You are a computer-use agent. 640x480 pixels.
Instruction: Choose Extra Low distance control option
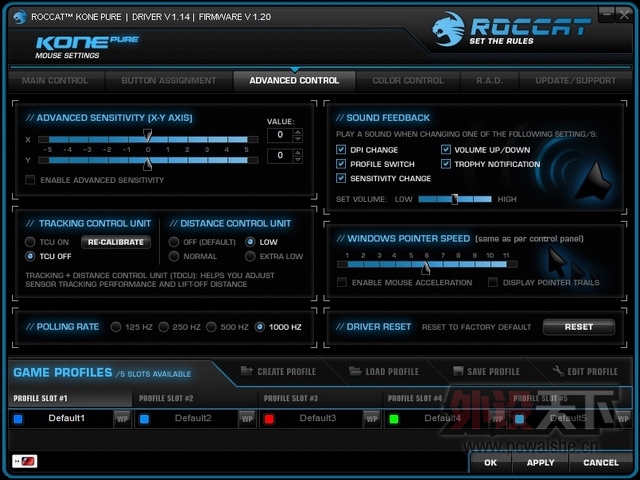tap(250, 256)
